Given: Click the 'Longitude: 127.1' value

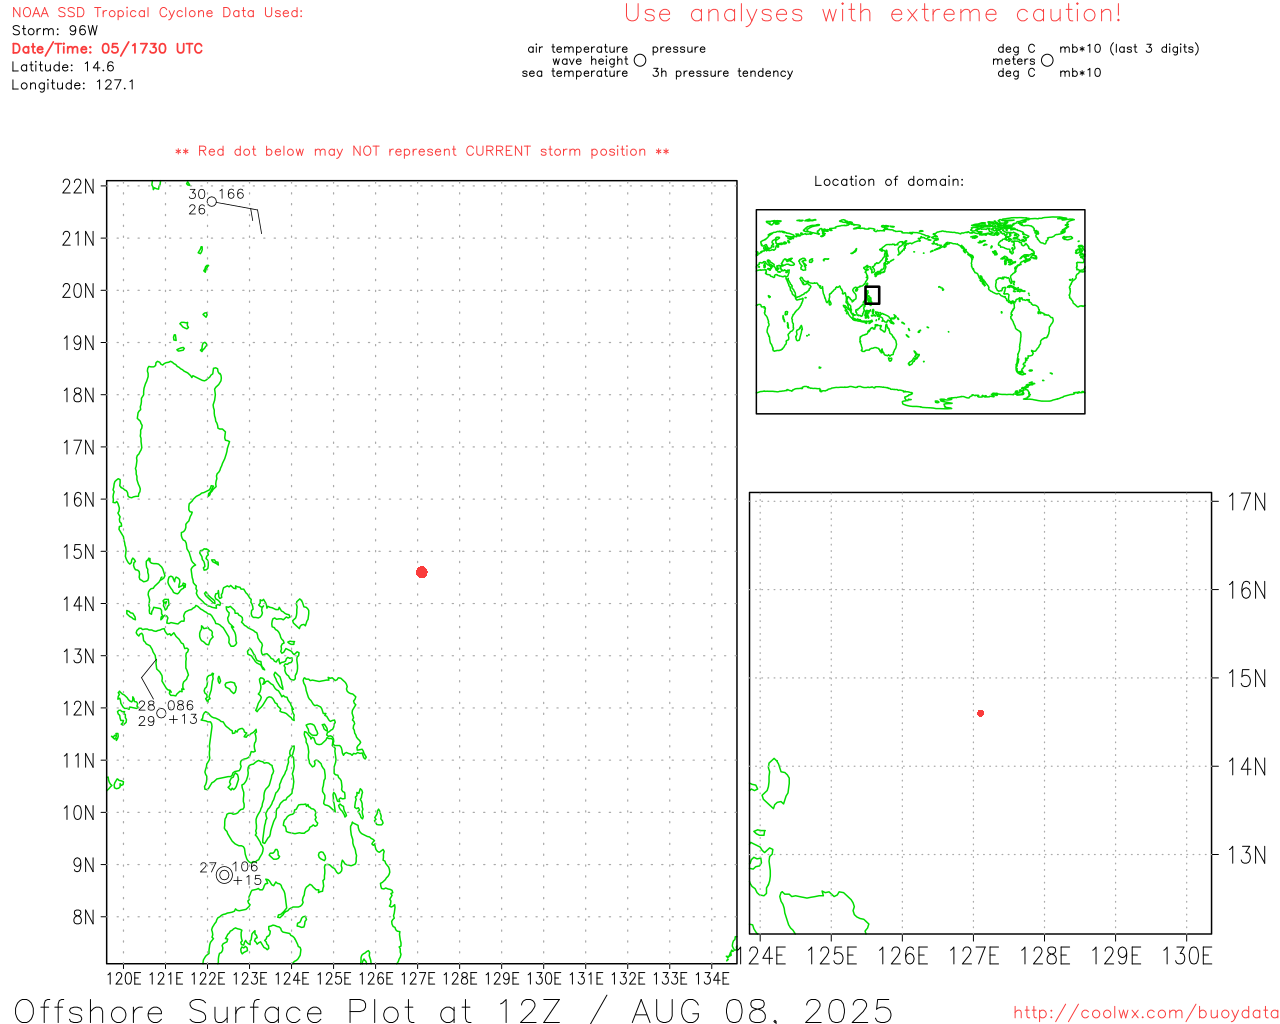Looking at the screenshot, I should click(x=73, y=85).
